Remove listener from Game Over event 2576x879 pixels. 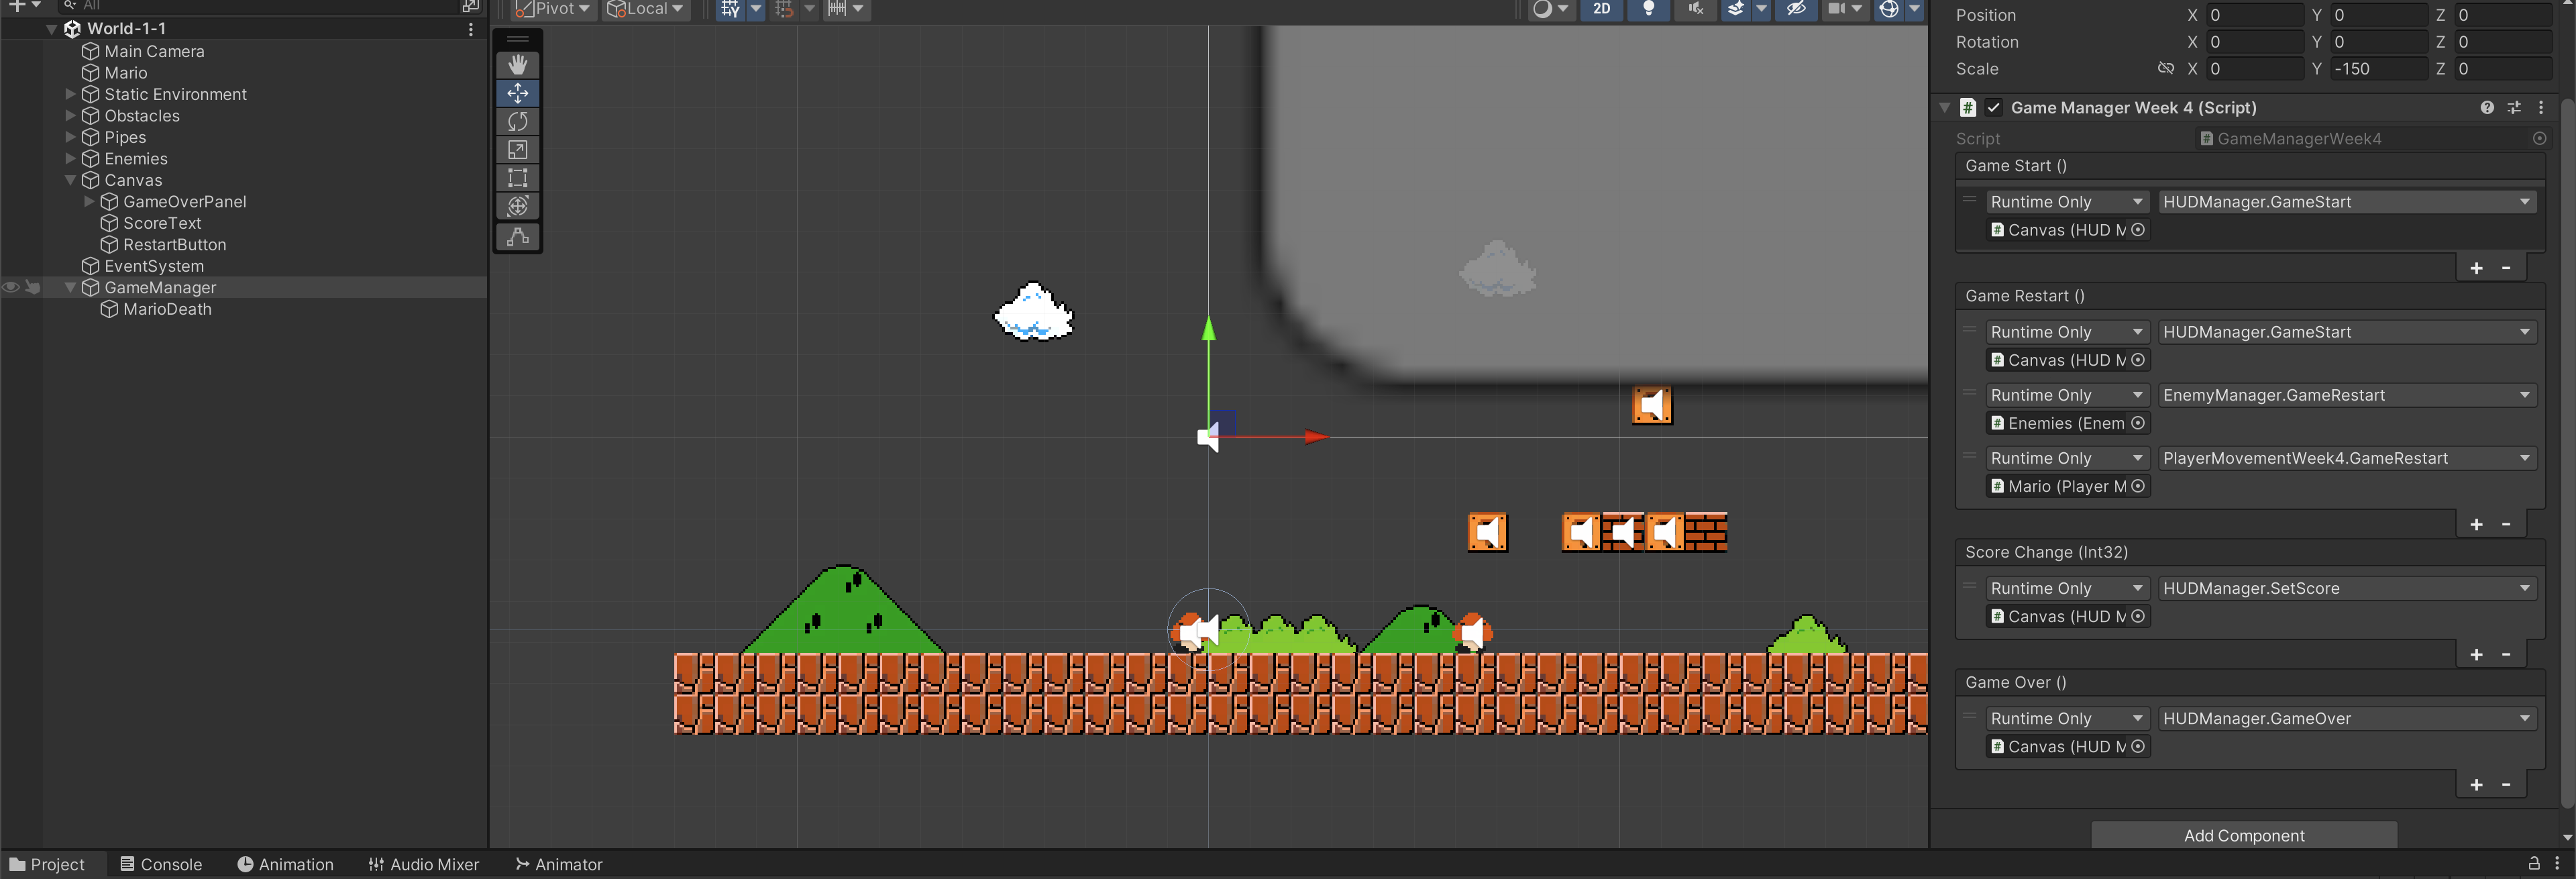pos(2506,784)
